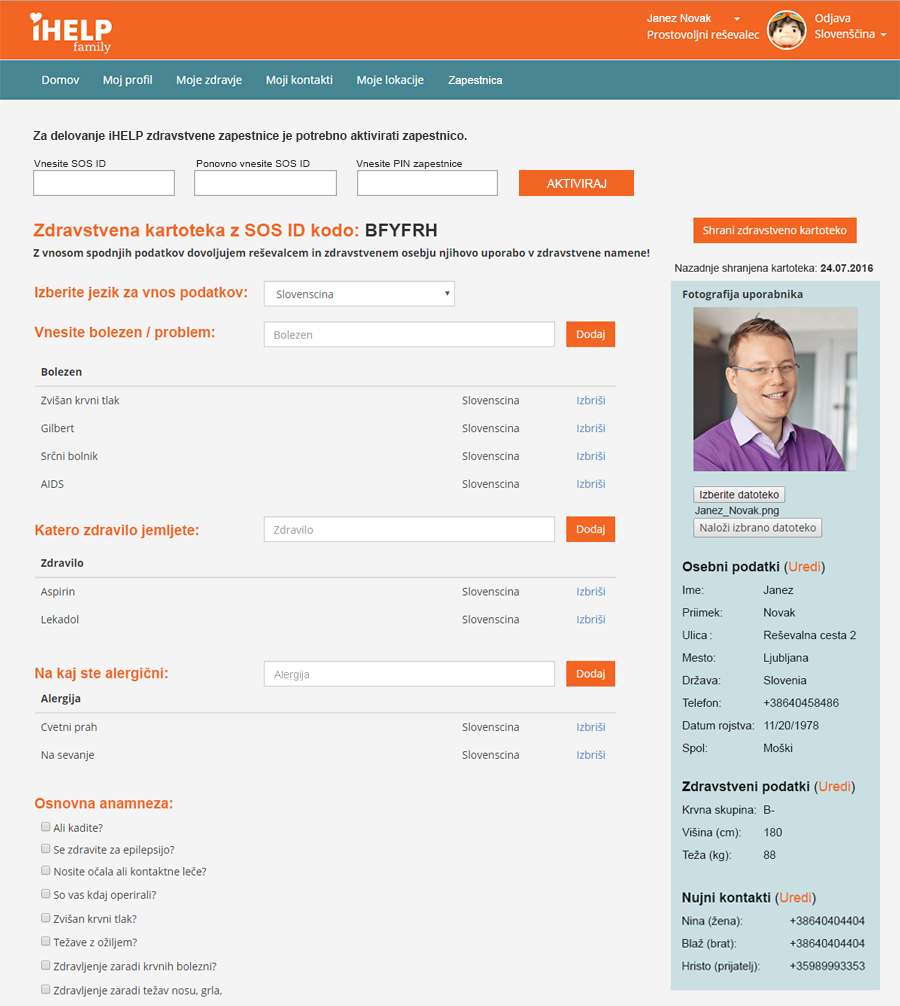Click the SOS ID code BFYFRH
Viewport: 900px width, 1006px height.
pos(401,230)
